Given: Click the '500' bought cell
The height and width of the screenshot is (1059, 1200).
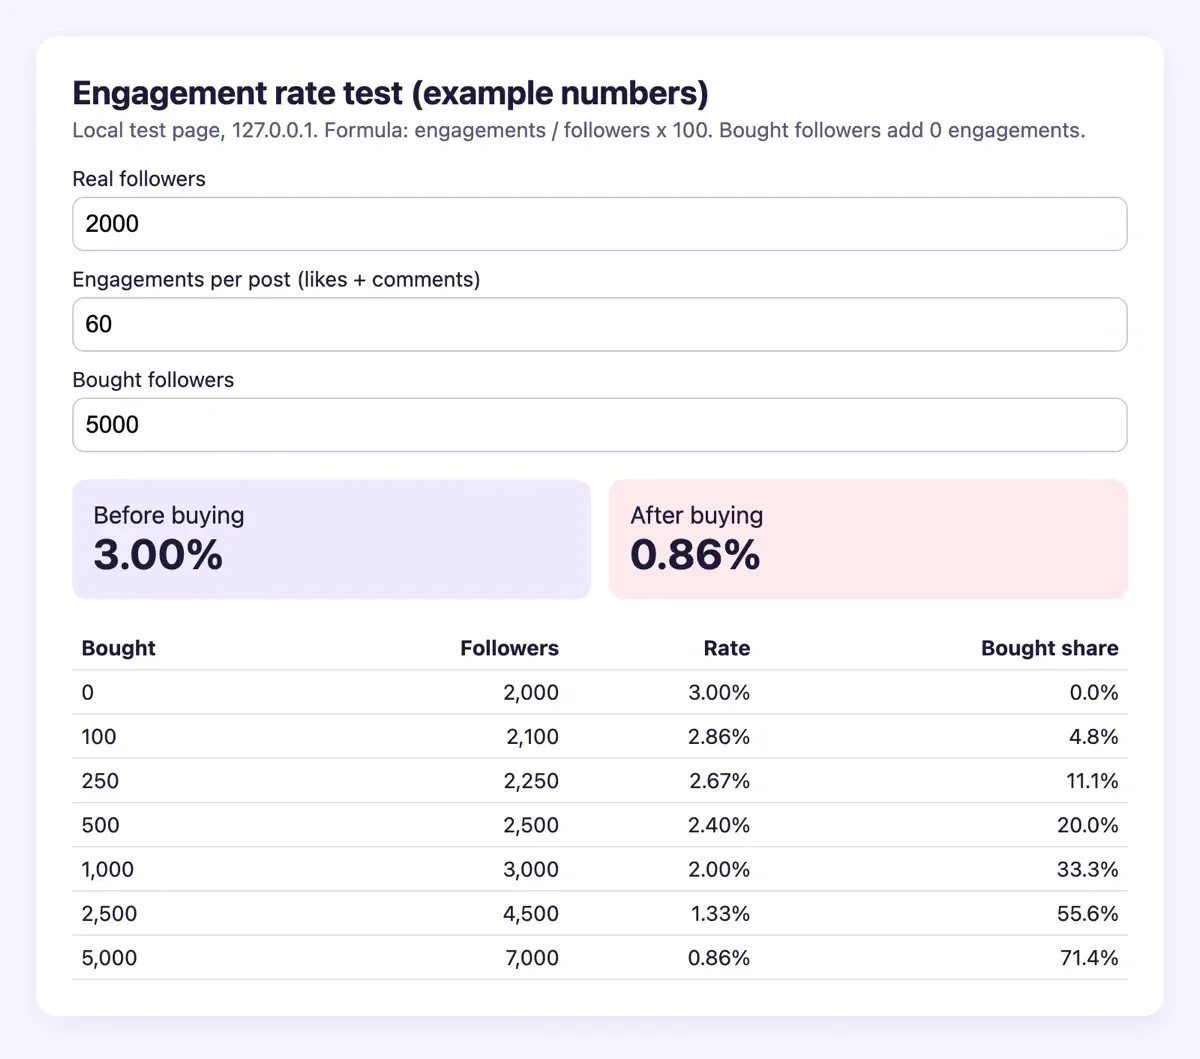Looking at the screenshot, I should coord(100,825).
